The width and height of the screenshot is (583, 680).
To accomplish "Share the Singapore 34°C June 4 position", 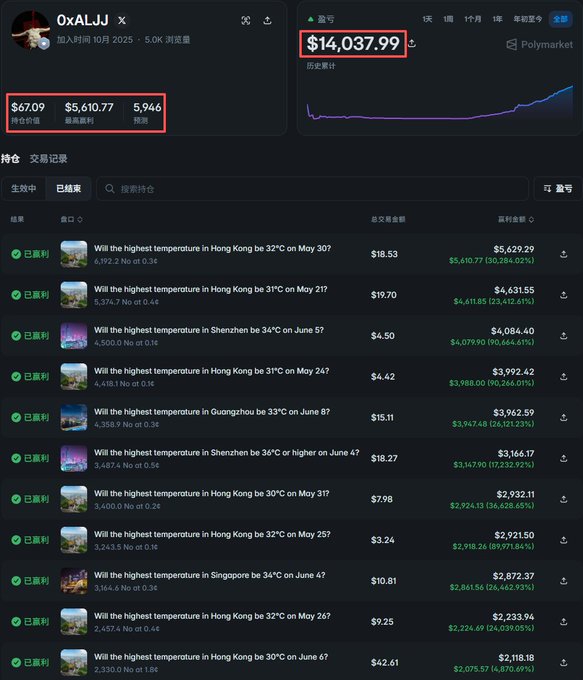I will tap(563, 581).
